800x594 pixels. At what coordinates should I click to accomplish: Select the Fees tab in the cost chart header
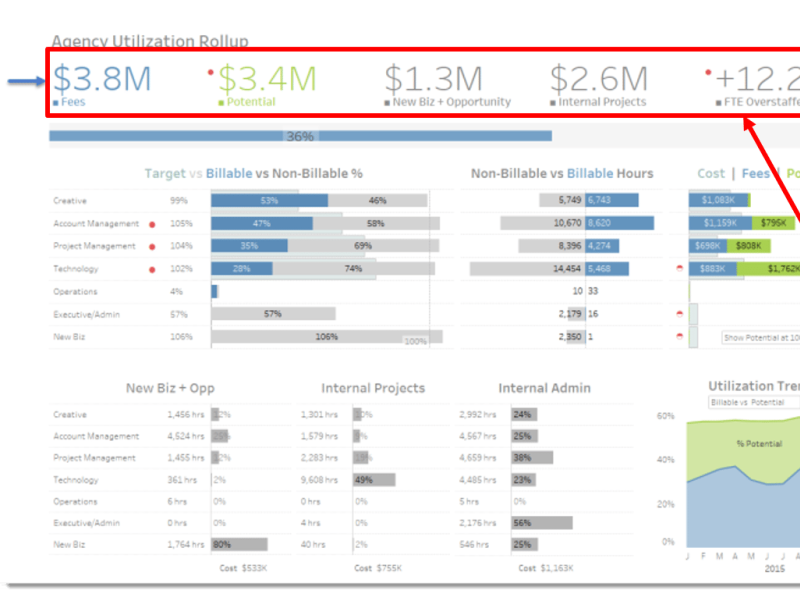754,173
